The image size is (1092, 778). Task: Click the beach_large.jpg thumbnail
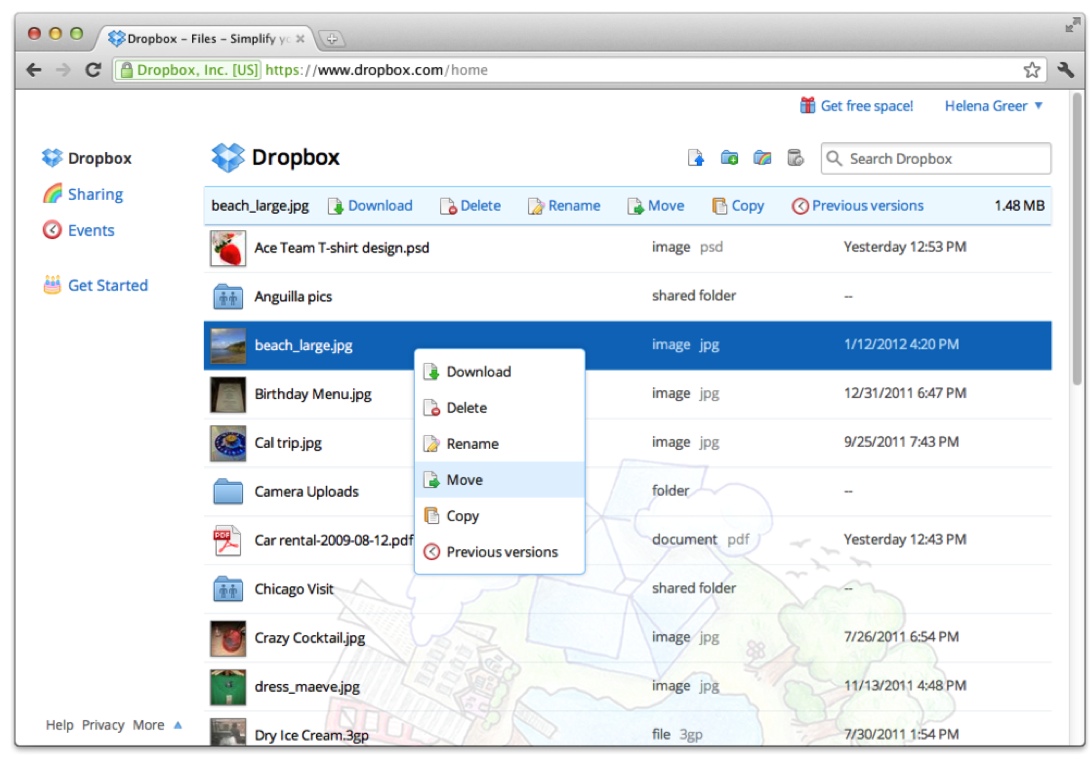point(228,346)
